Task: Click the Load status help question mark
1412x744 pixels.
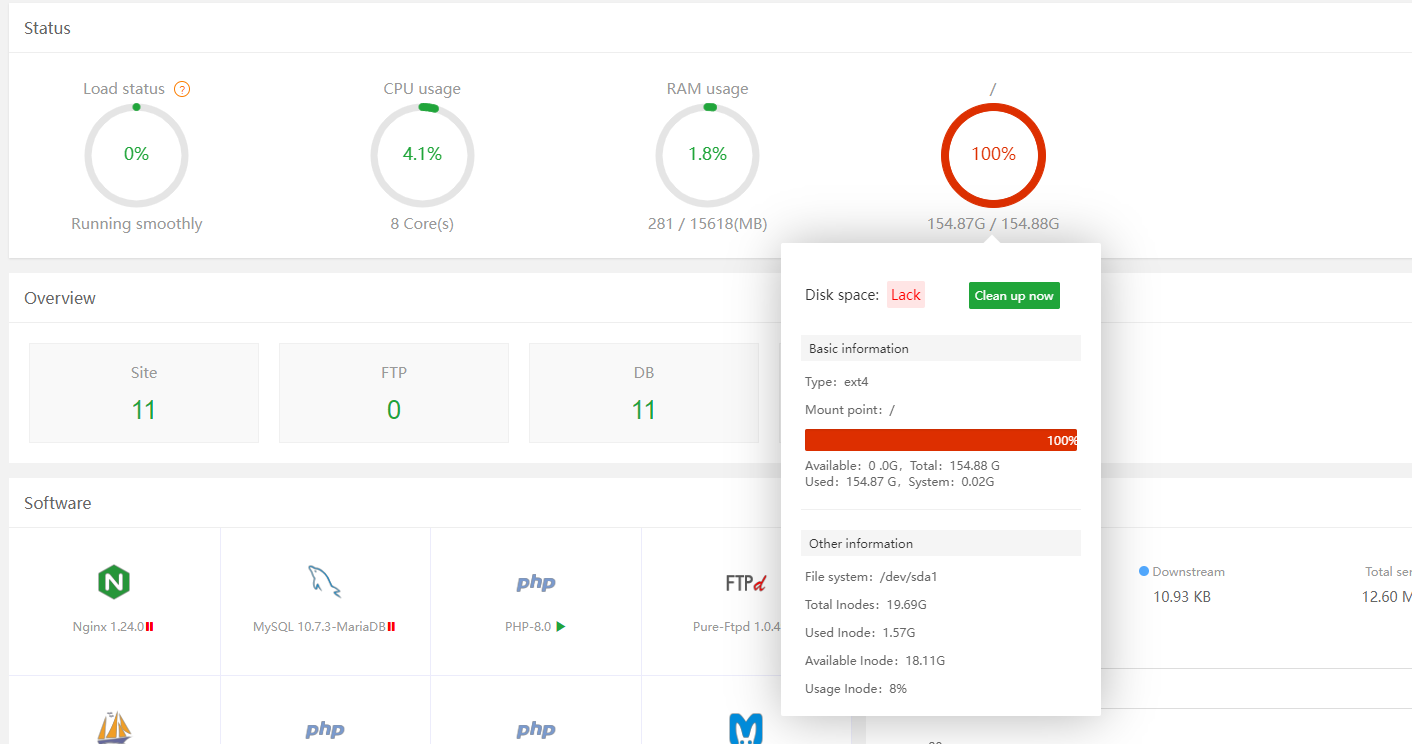Action: 182,89
